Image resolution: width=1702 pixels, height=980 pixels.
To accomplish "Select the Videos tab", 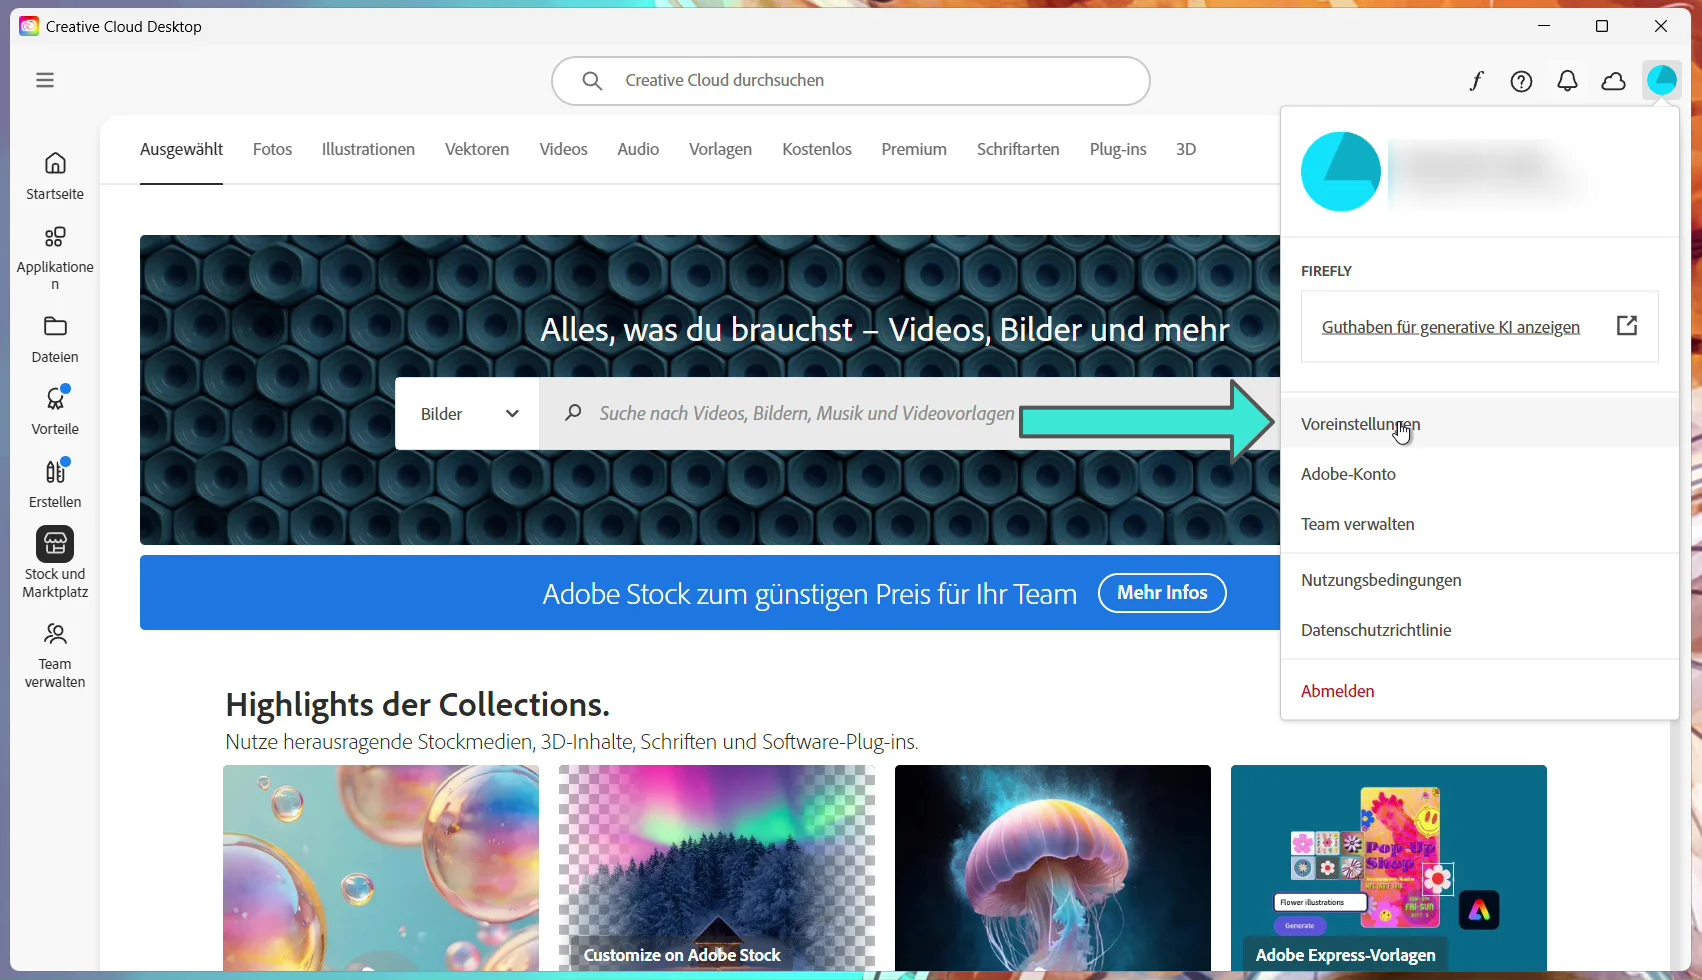I will (x=563, y=149).
